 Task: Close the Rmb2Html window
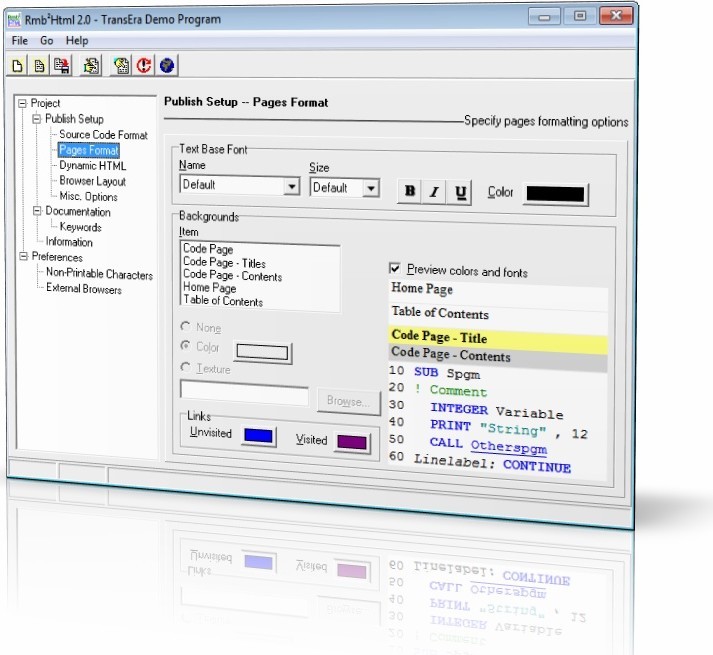[x=616, y=15]
